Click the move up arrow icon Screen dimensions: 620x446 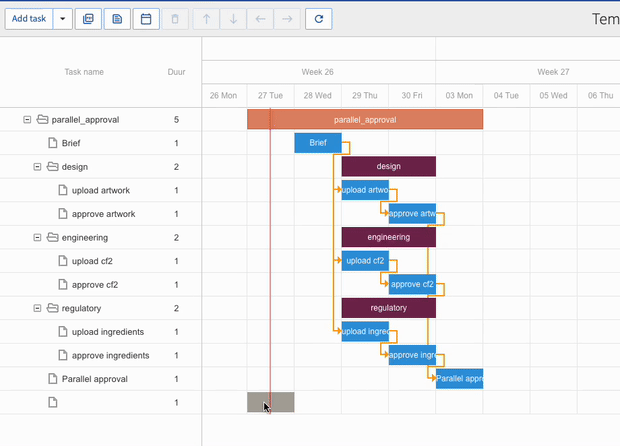pyautogui.click(x=207, y=19)
